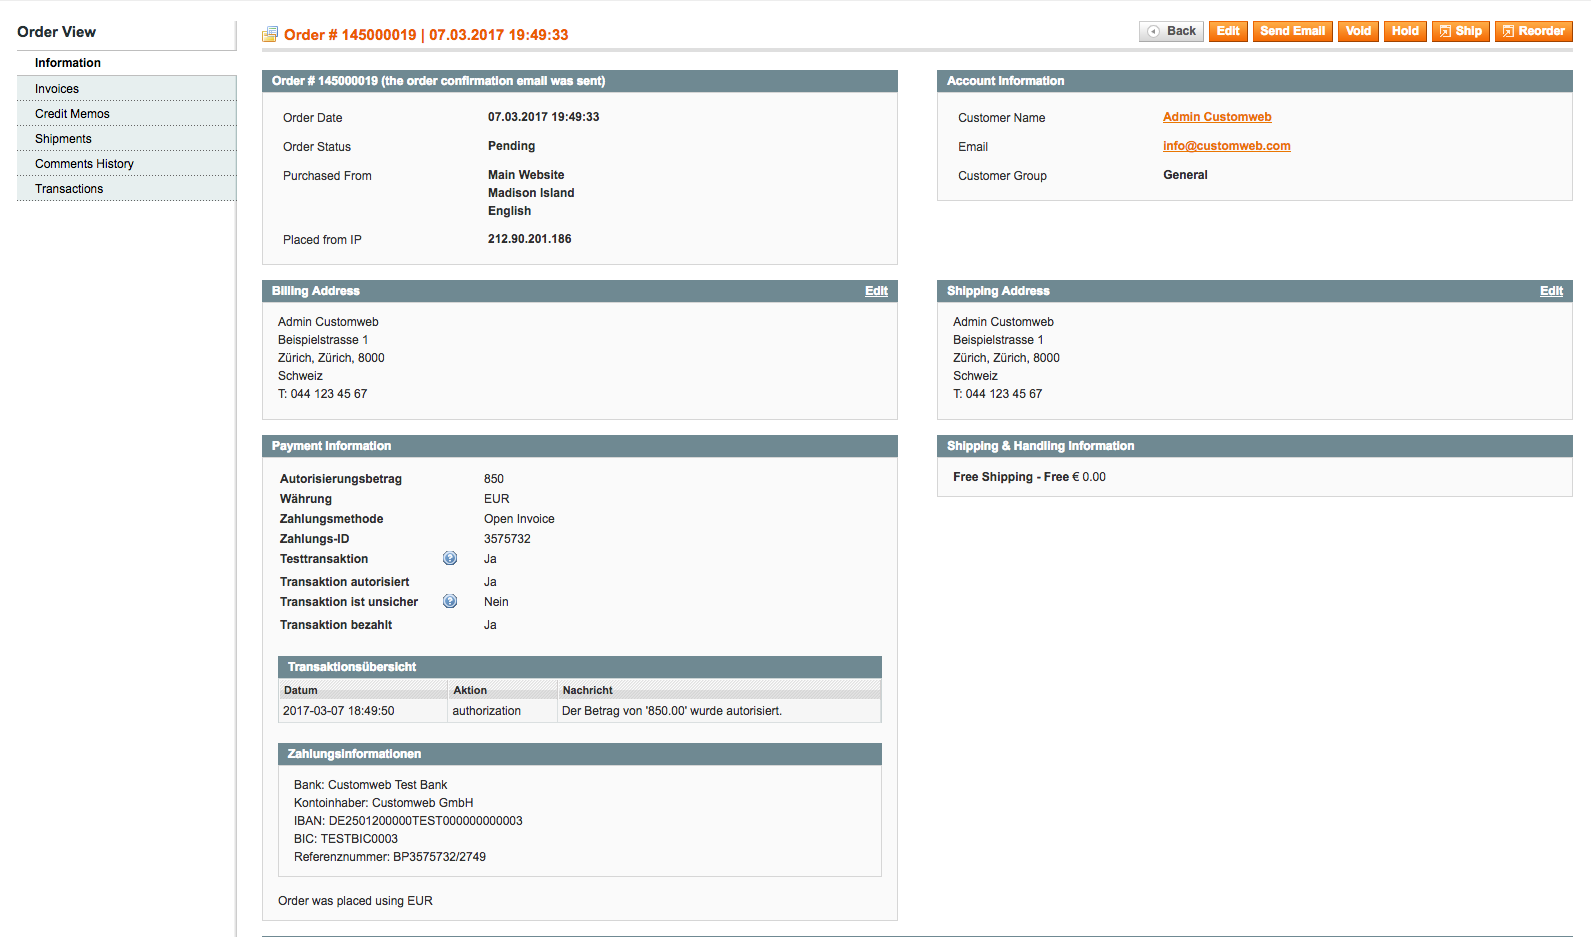The height and width of the screenshot is (937, 1591).
Task: Click the help icon next to Testtransaktion
Action: pyautogui.click(x=450, y=559)
